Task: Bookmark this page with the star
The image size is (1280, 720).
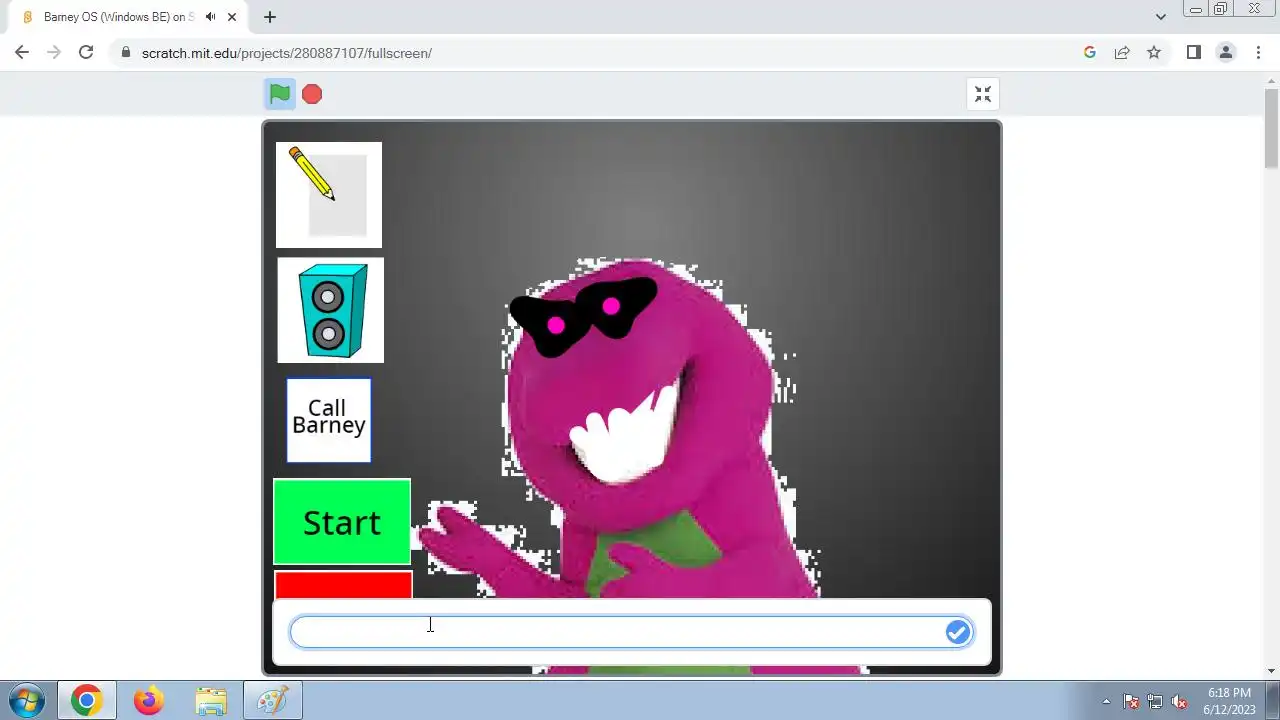Action: coord(1154,52)
